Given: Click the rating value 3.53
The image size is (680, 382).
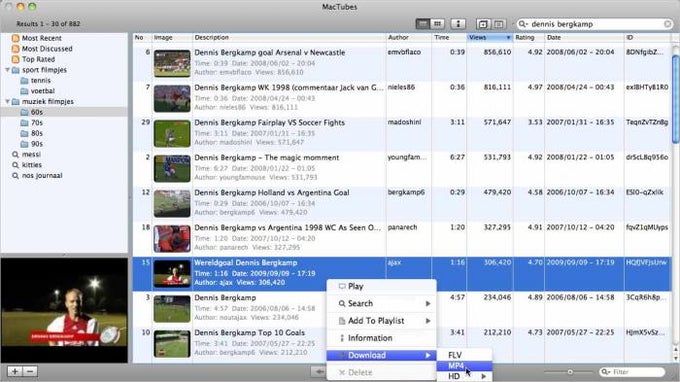Looking at the screenshot, I should point(535,122).
